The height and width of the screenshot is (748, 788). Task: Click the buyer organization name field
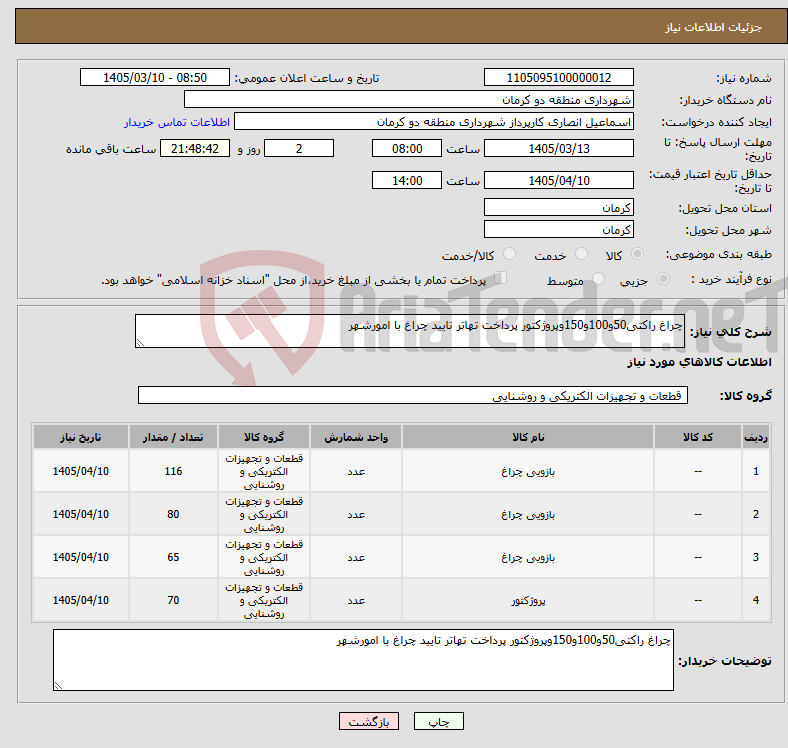(409, 100)
